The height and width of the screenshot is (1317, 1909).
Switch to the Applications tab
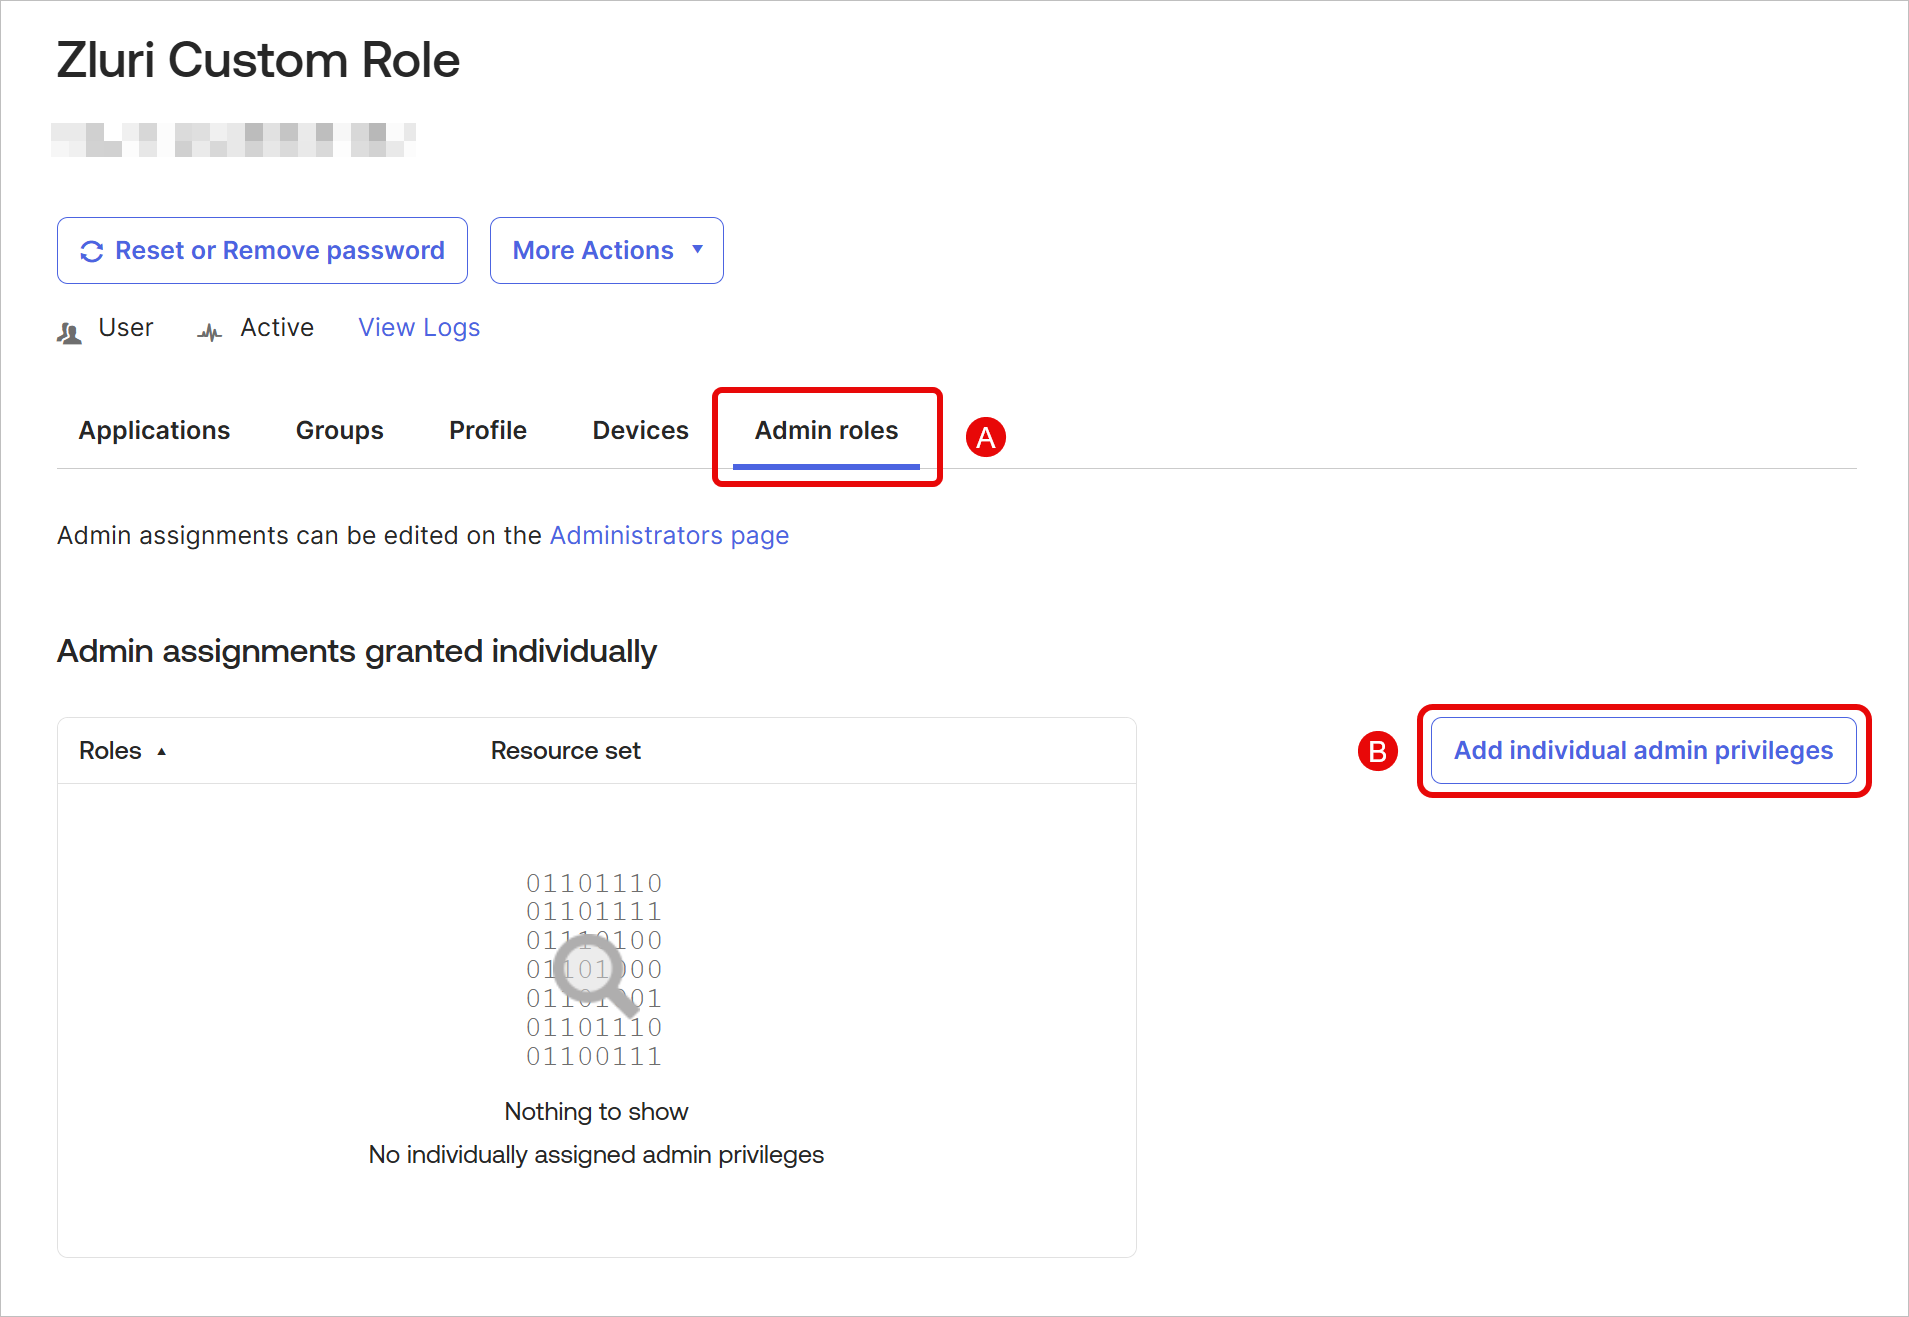point(155,431)
